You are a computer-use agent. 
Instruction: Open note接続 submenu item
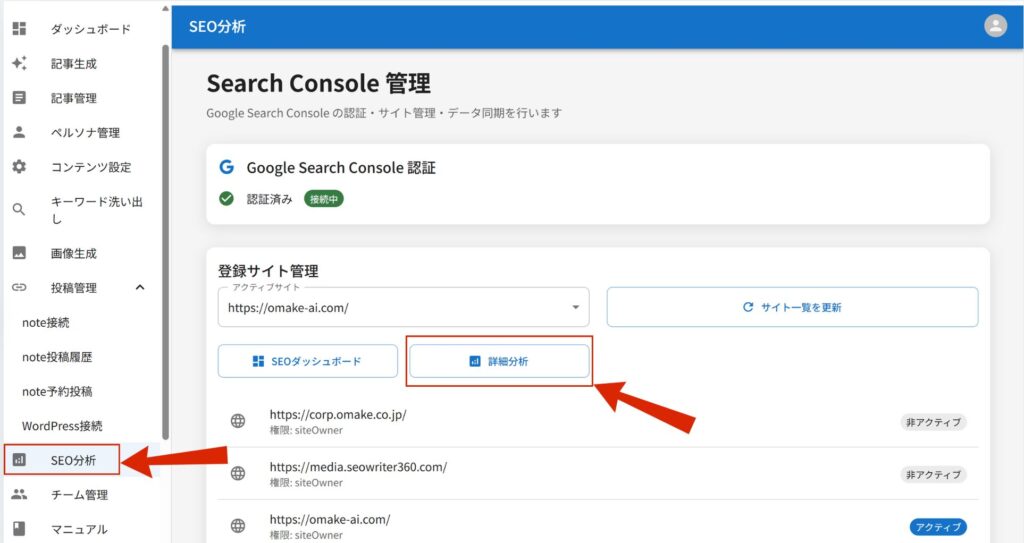click(x=46, y=322)
